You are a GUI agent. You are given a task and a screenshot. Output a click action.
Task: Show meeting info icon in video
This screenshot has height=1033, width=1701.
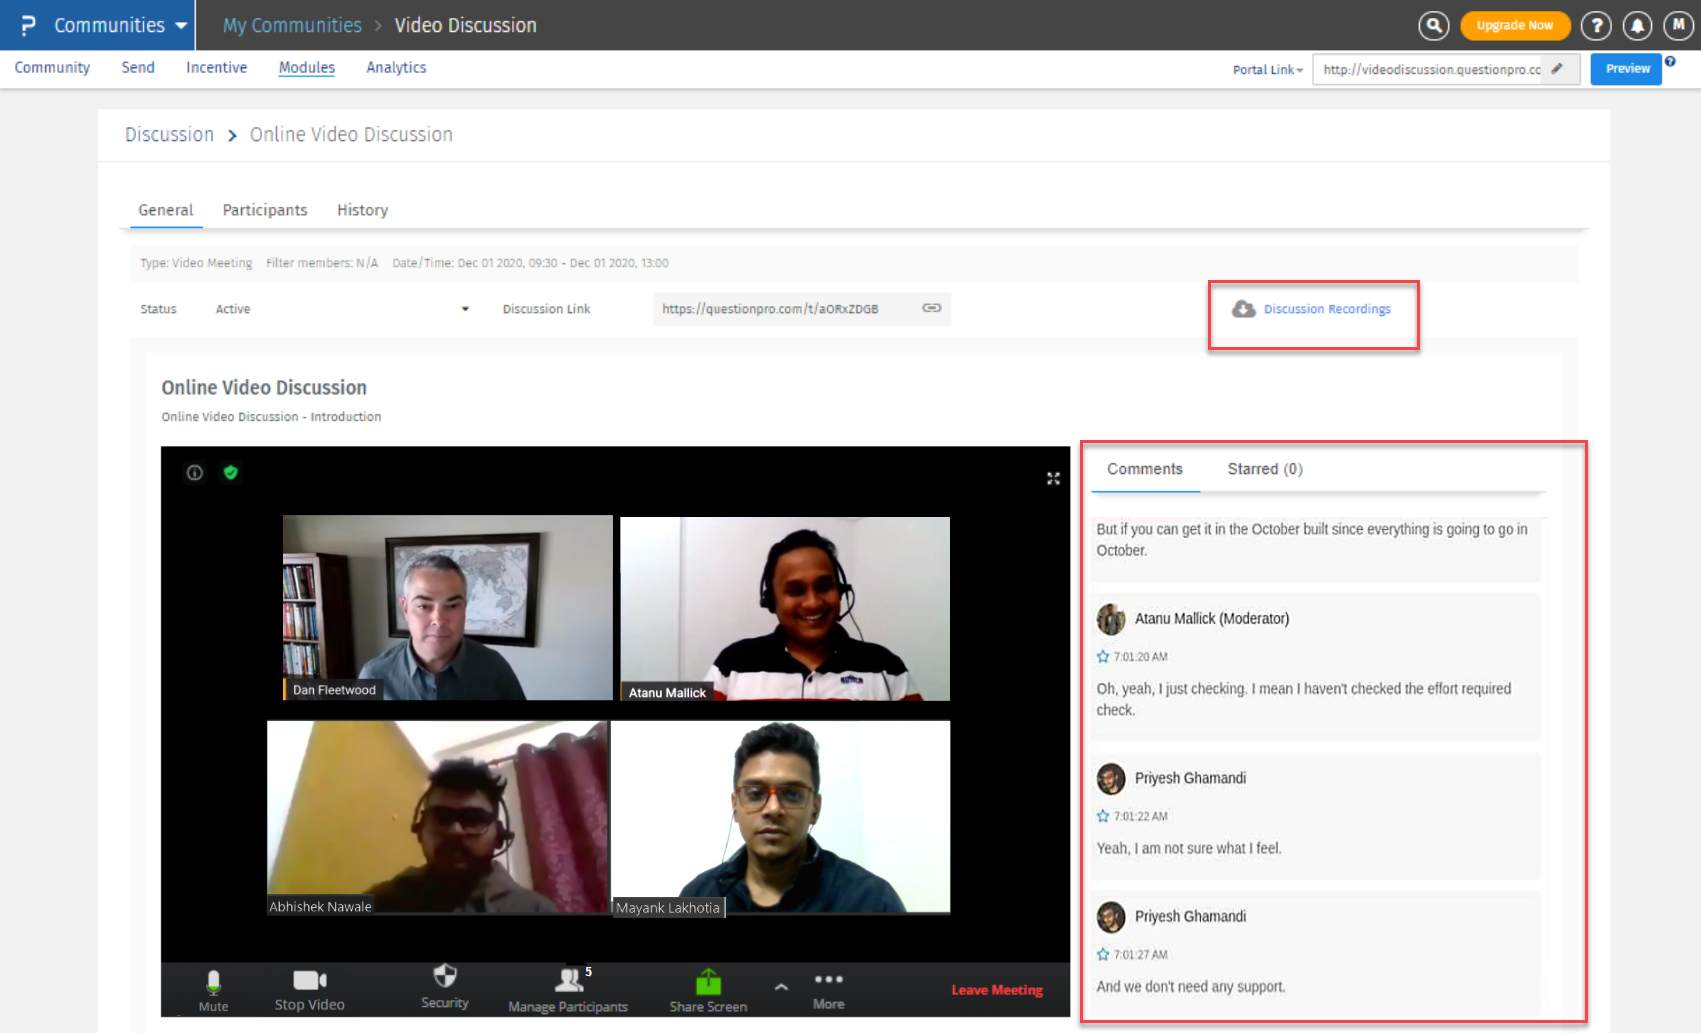coord(195,473)
